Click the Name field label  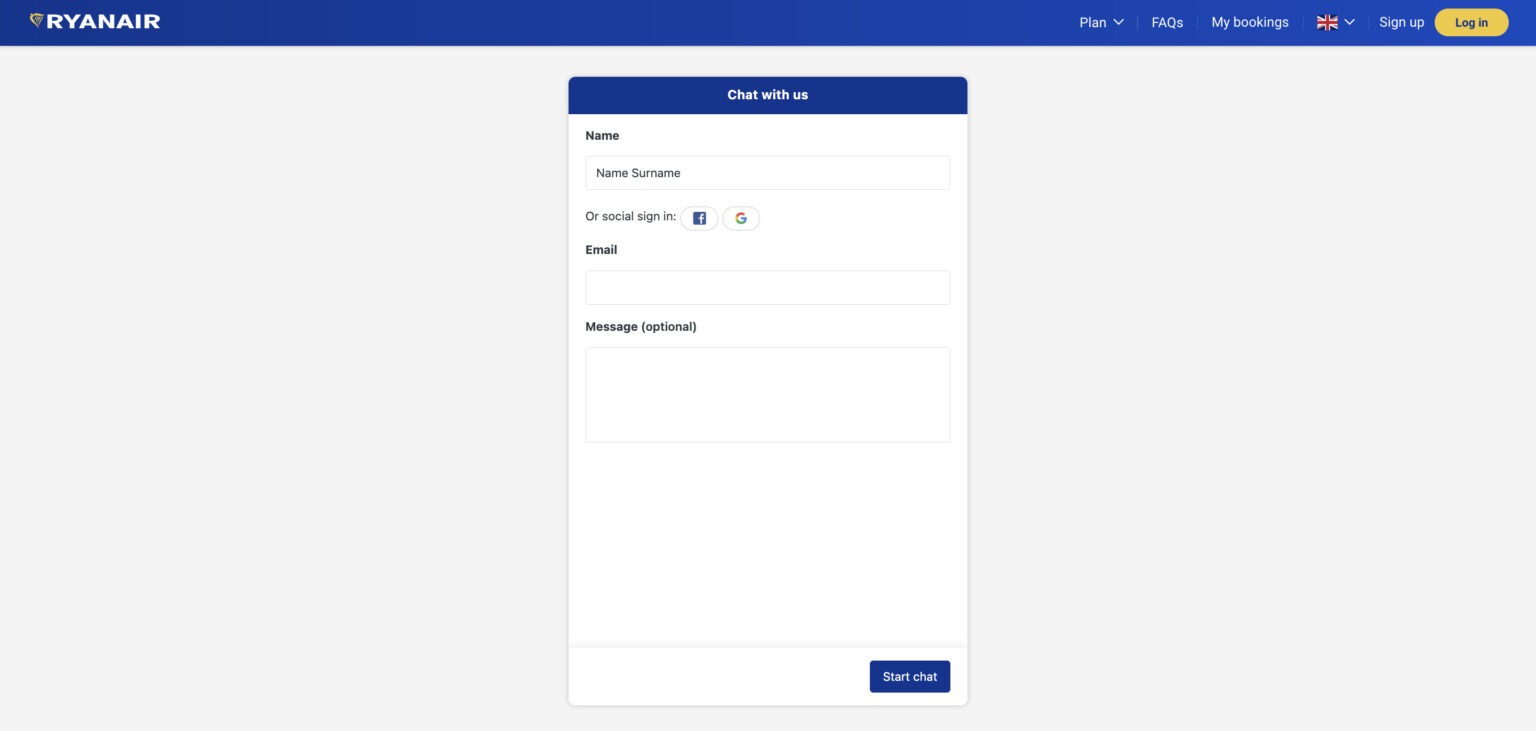(602, 136)
